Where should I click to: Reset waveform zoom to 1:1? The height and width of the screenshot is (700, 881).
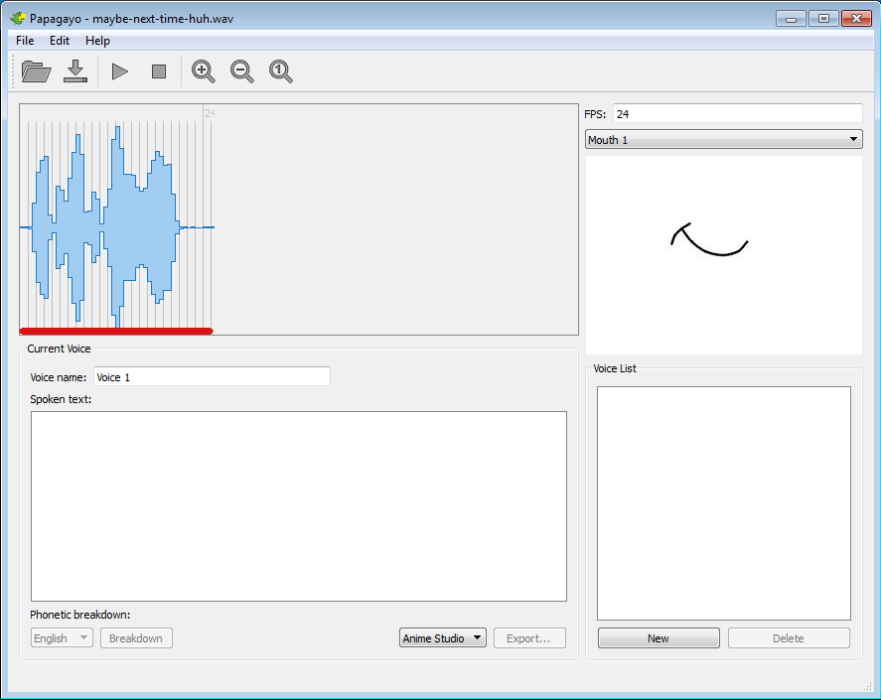pos(280,71)
